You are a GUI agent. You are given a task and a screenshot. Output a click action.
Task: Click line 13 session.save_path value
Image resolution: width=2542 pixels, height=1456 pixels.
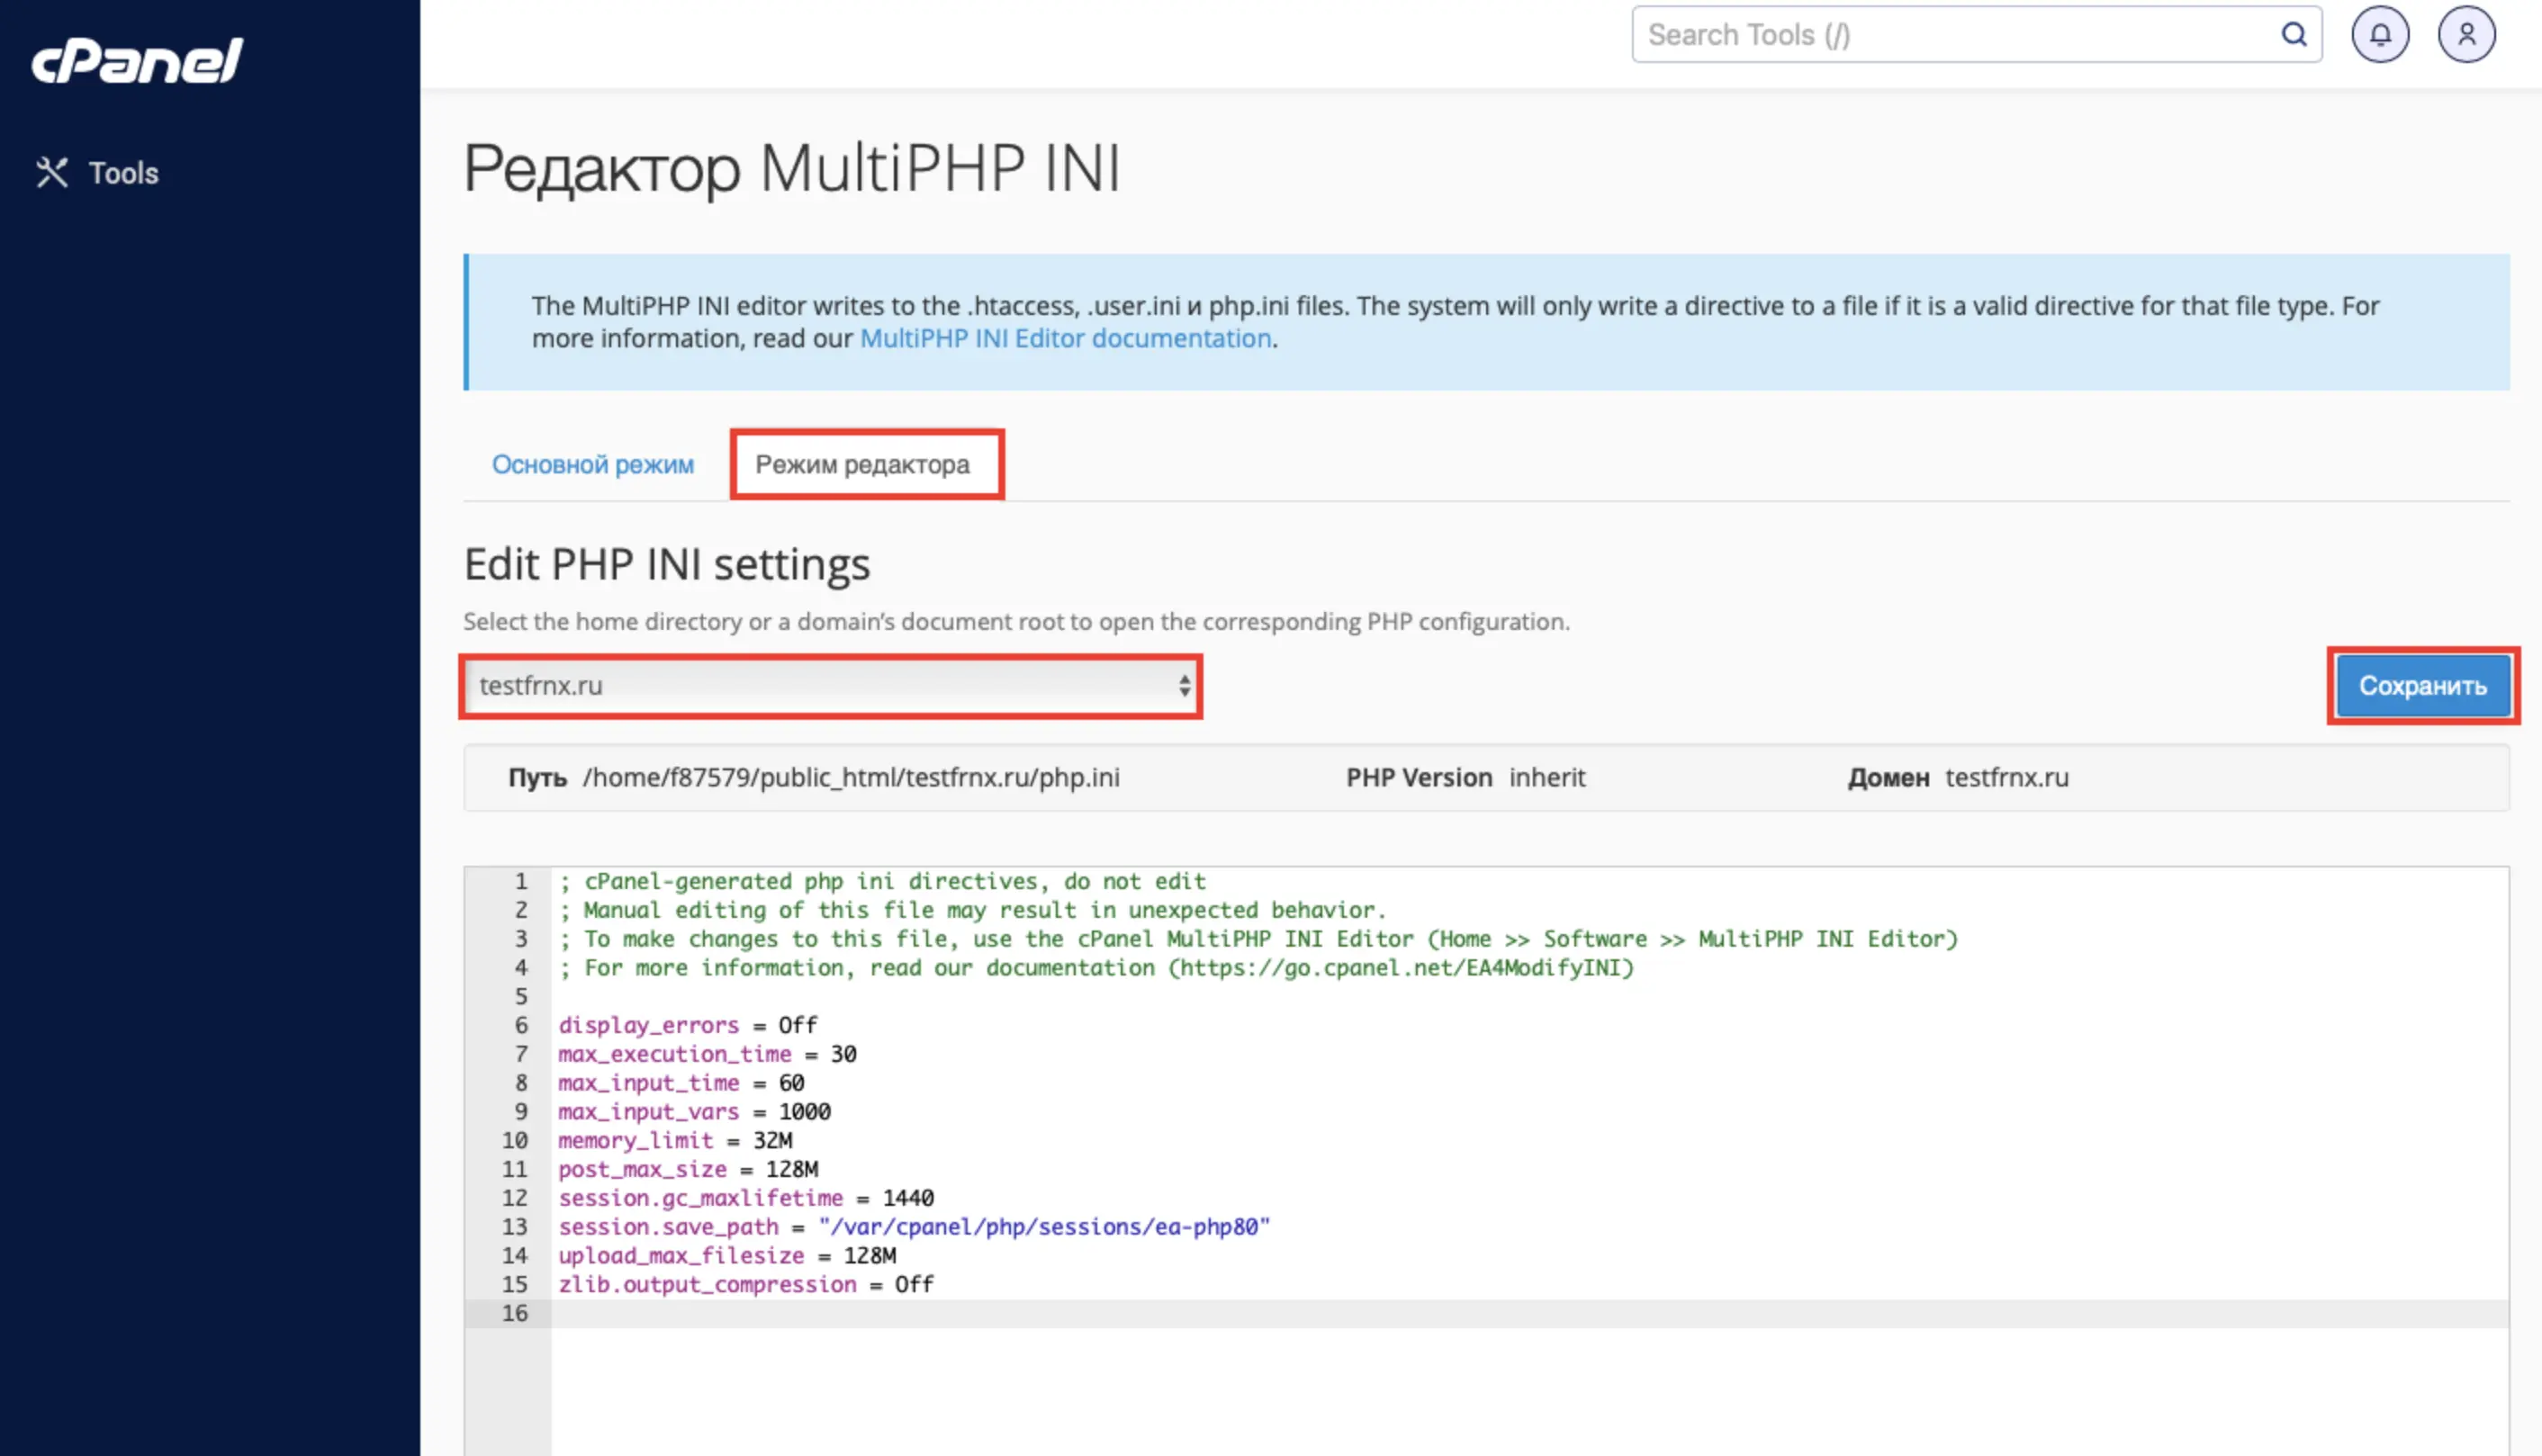click(x=1044, y=1227)
